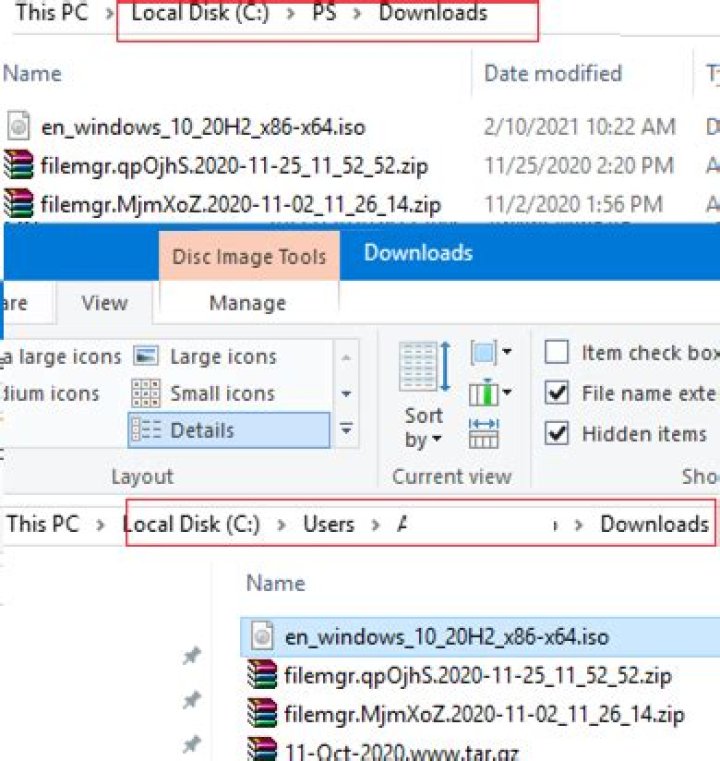Screen dimensions: 720x761
Task: Open the Sort by dropdown arrow
Action: pyautogui.click(x=437, y=439)
